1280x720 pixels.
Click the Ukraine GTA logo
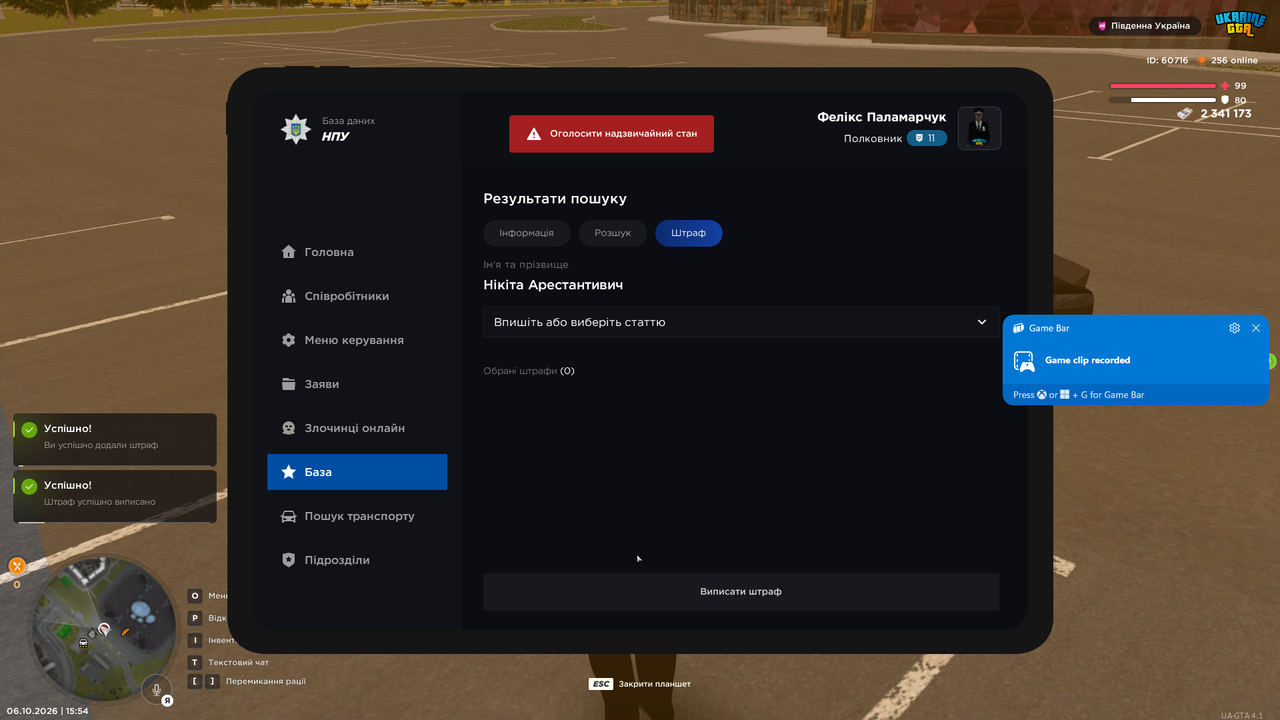coord(1240,24)
